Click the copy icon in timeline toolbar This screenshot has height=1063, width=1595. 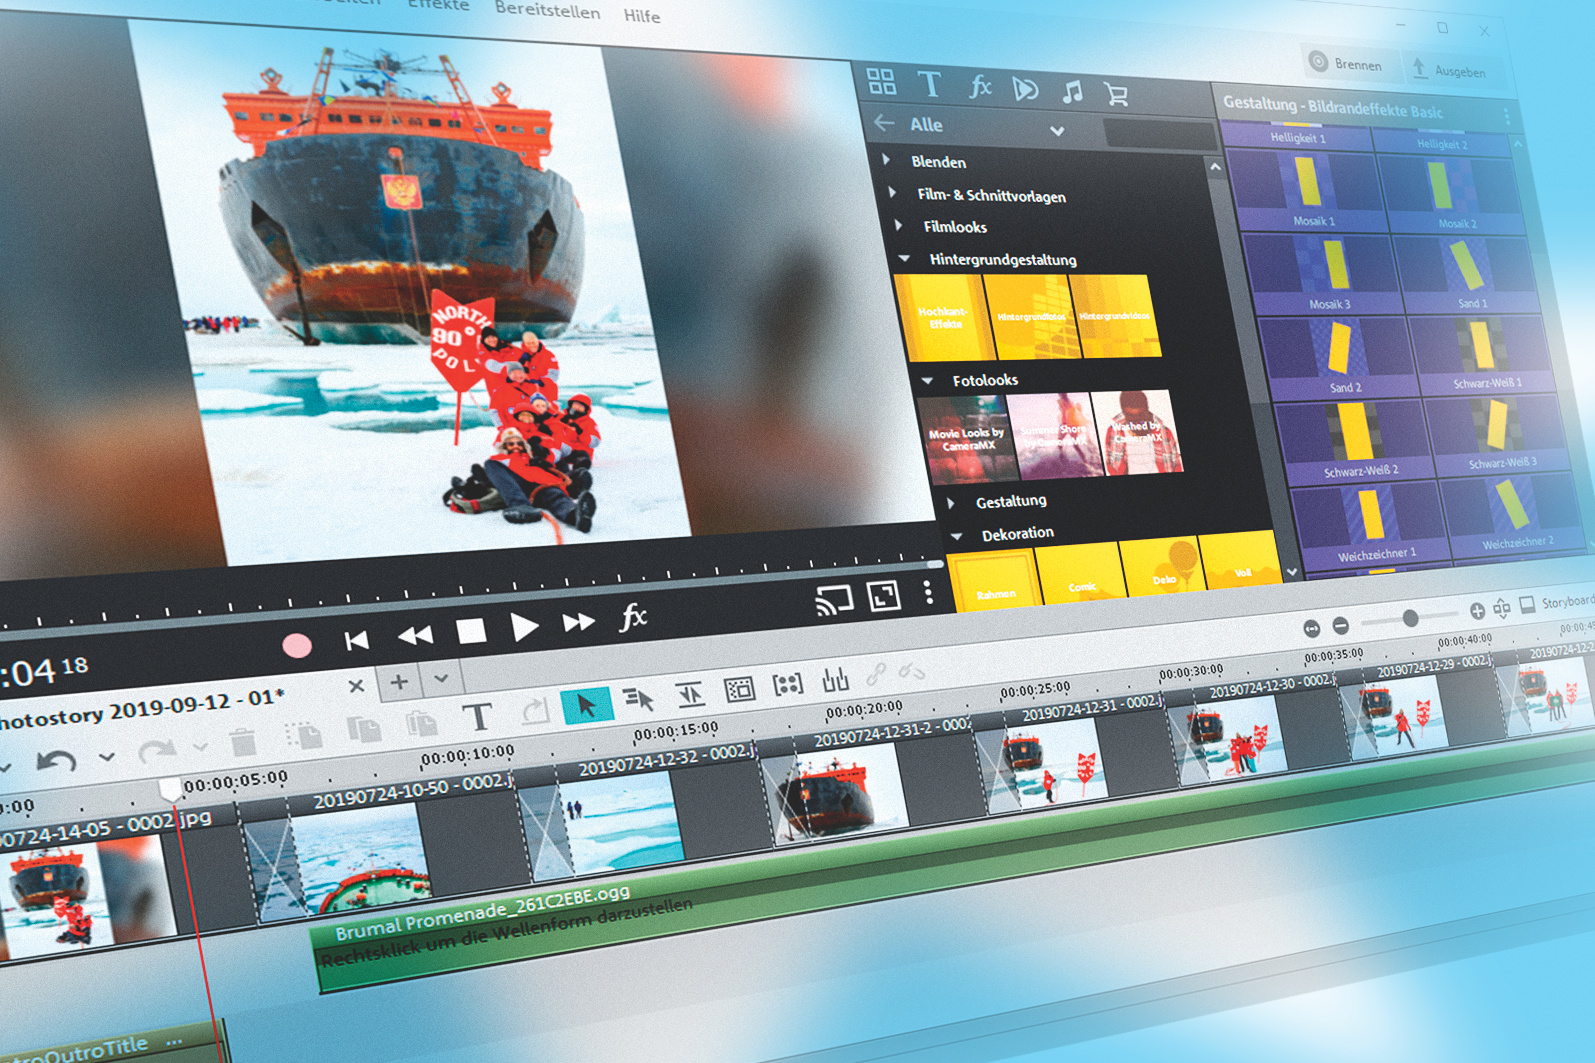[363, 729]
